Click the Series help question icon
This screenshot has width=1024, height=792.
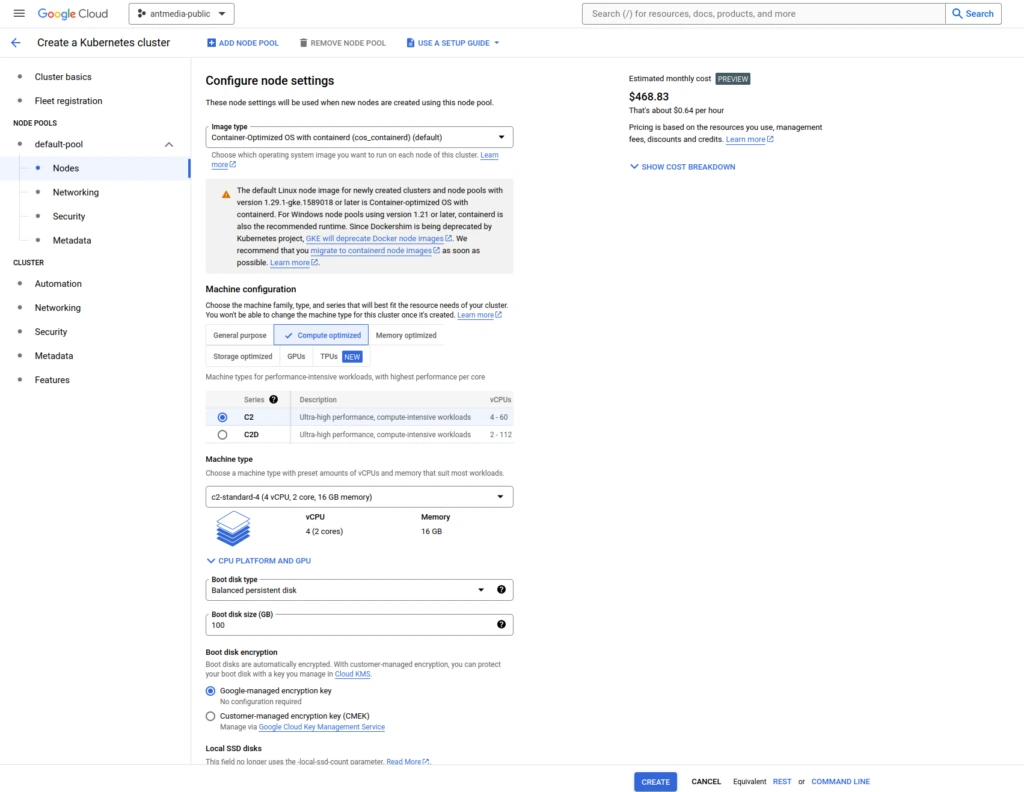pyautogui.click(x=274, y=400)
